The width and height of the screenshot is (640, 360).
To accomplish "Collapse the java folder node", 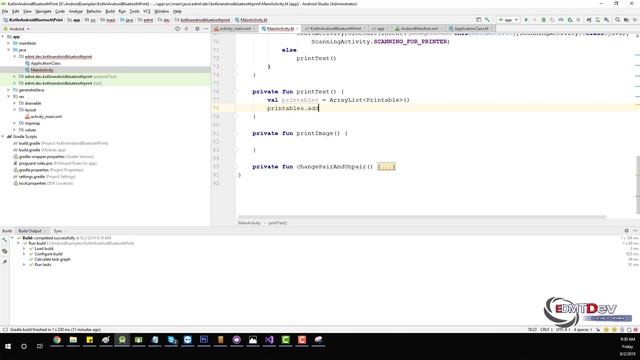I will [x=9, y=50].
